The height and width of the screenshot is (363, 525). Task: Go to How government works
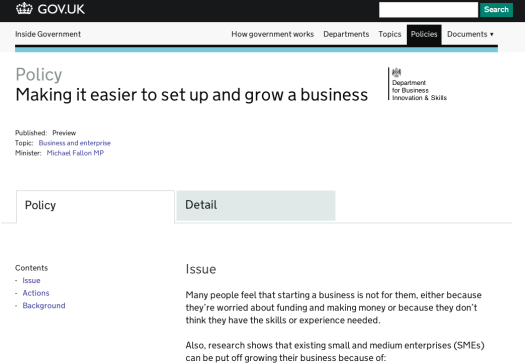(273, 34)
